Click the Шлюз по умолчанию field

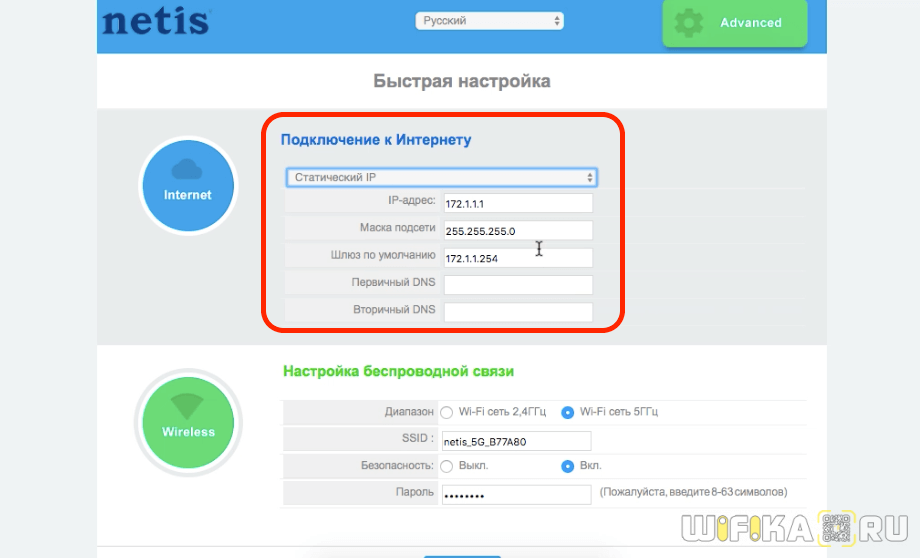[x=517, y=257]
